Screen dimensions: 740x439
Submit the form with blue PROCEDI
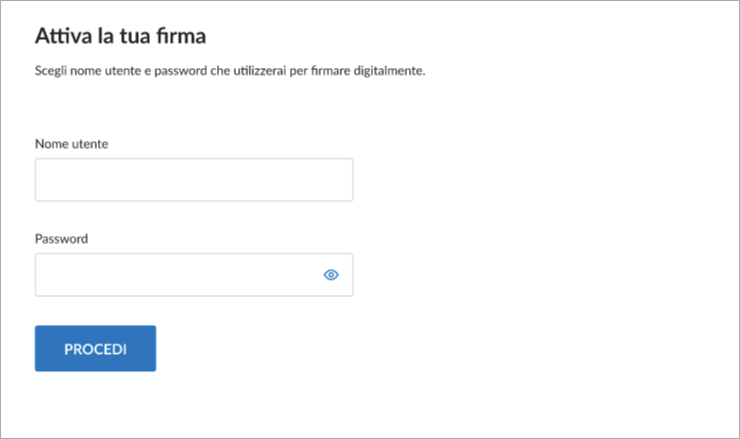tap(95, 348)
